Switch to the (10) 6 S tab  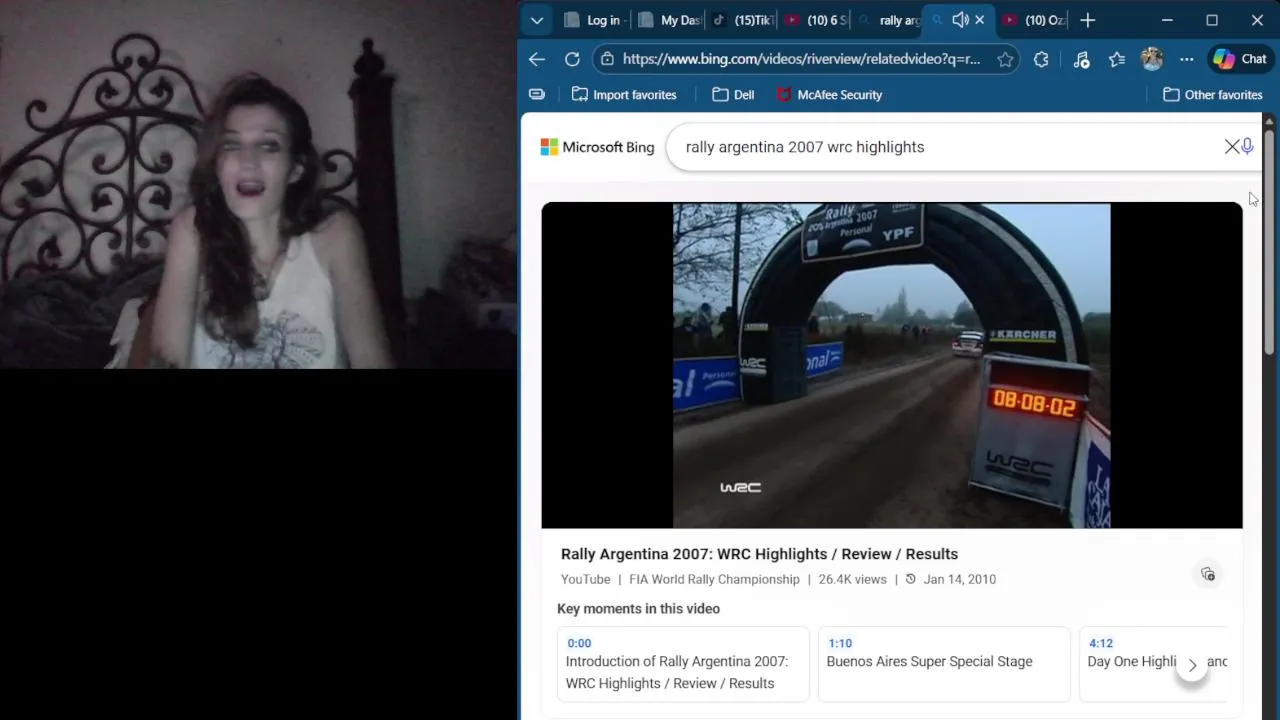pyautogui.click(x=815, y=20)
